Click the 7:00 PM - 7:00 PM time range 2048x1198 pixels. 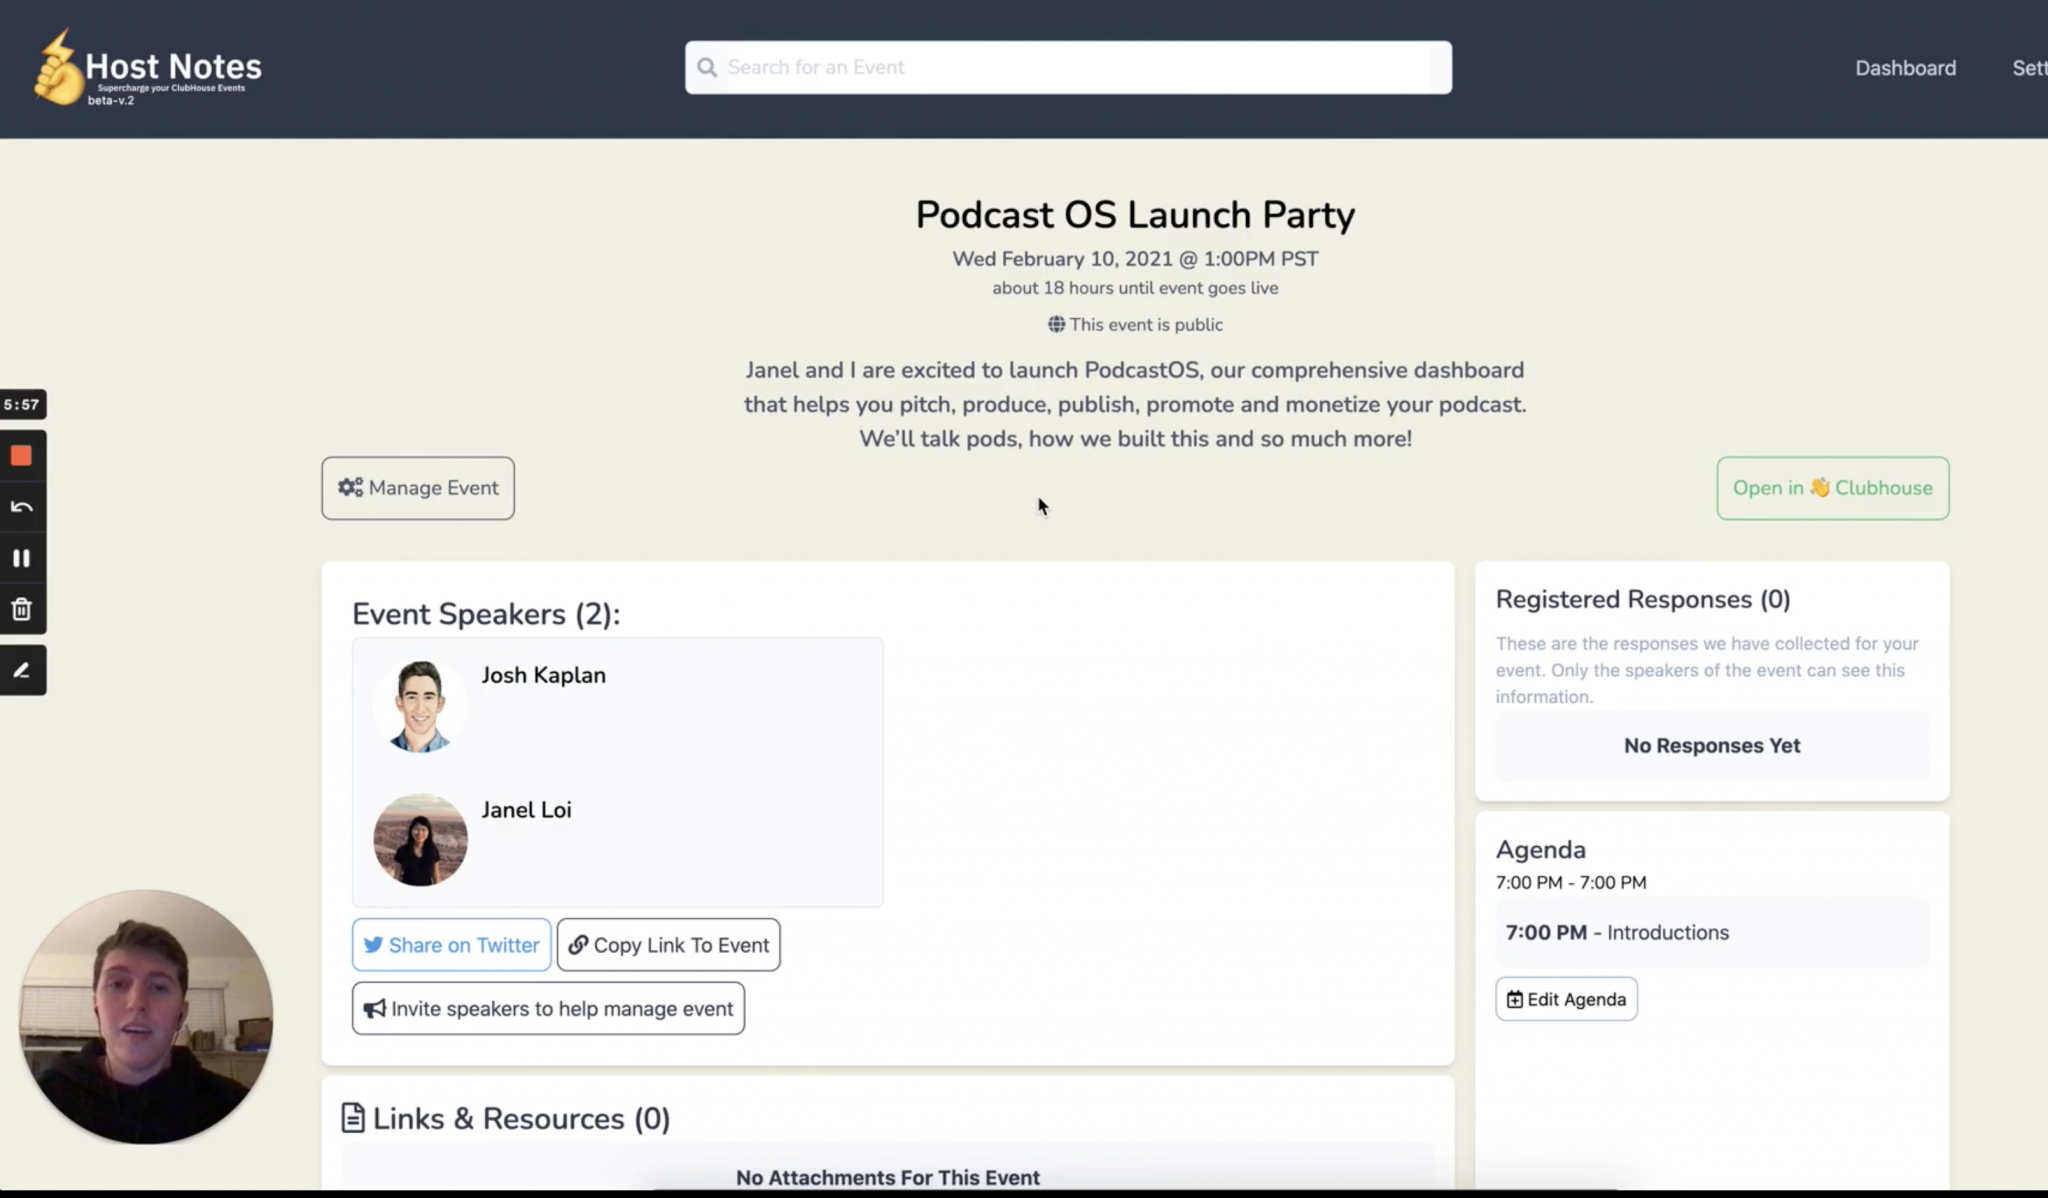point(1570,882)
